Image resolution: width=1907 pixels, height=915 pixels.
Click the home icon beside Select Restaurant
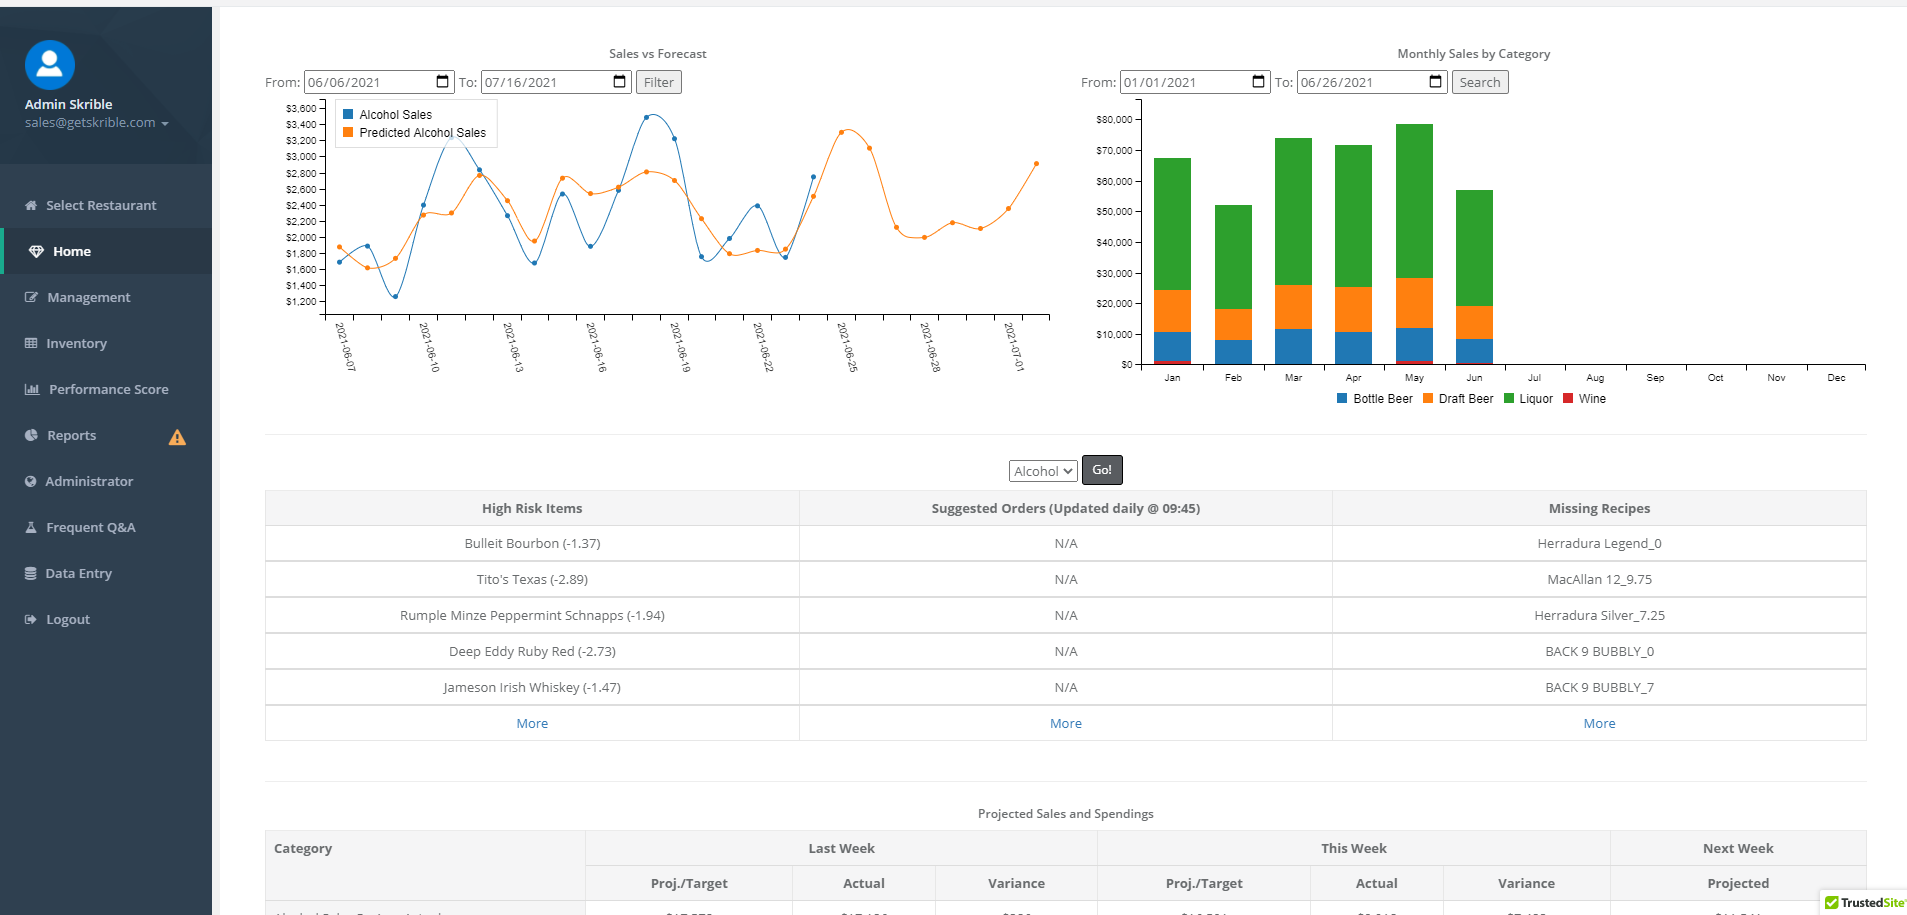pyautogui.click(x=31, y=205)
